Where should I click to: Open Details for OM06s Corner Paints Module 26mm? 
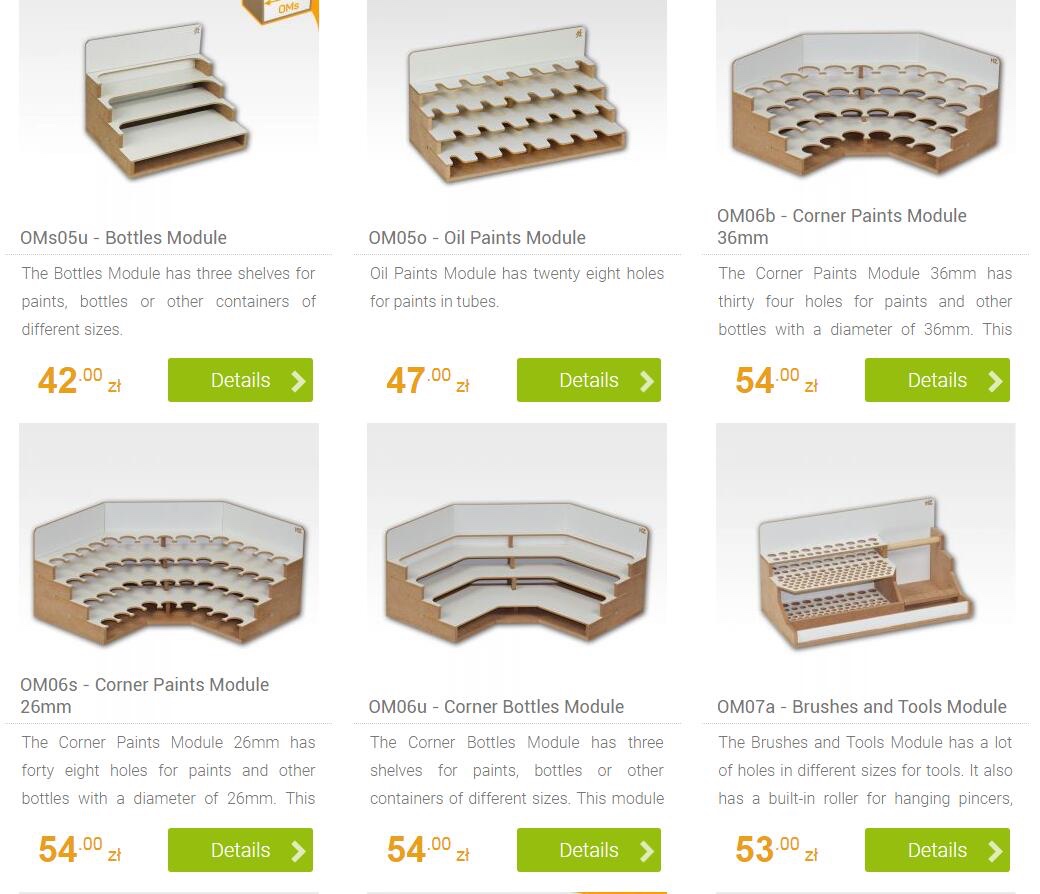click(240, 850)
